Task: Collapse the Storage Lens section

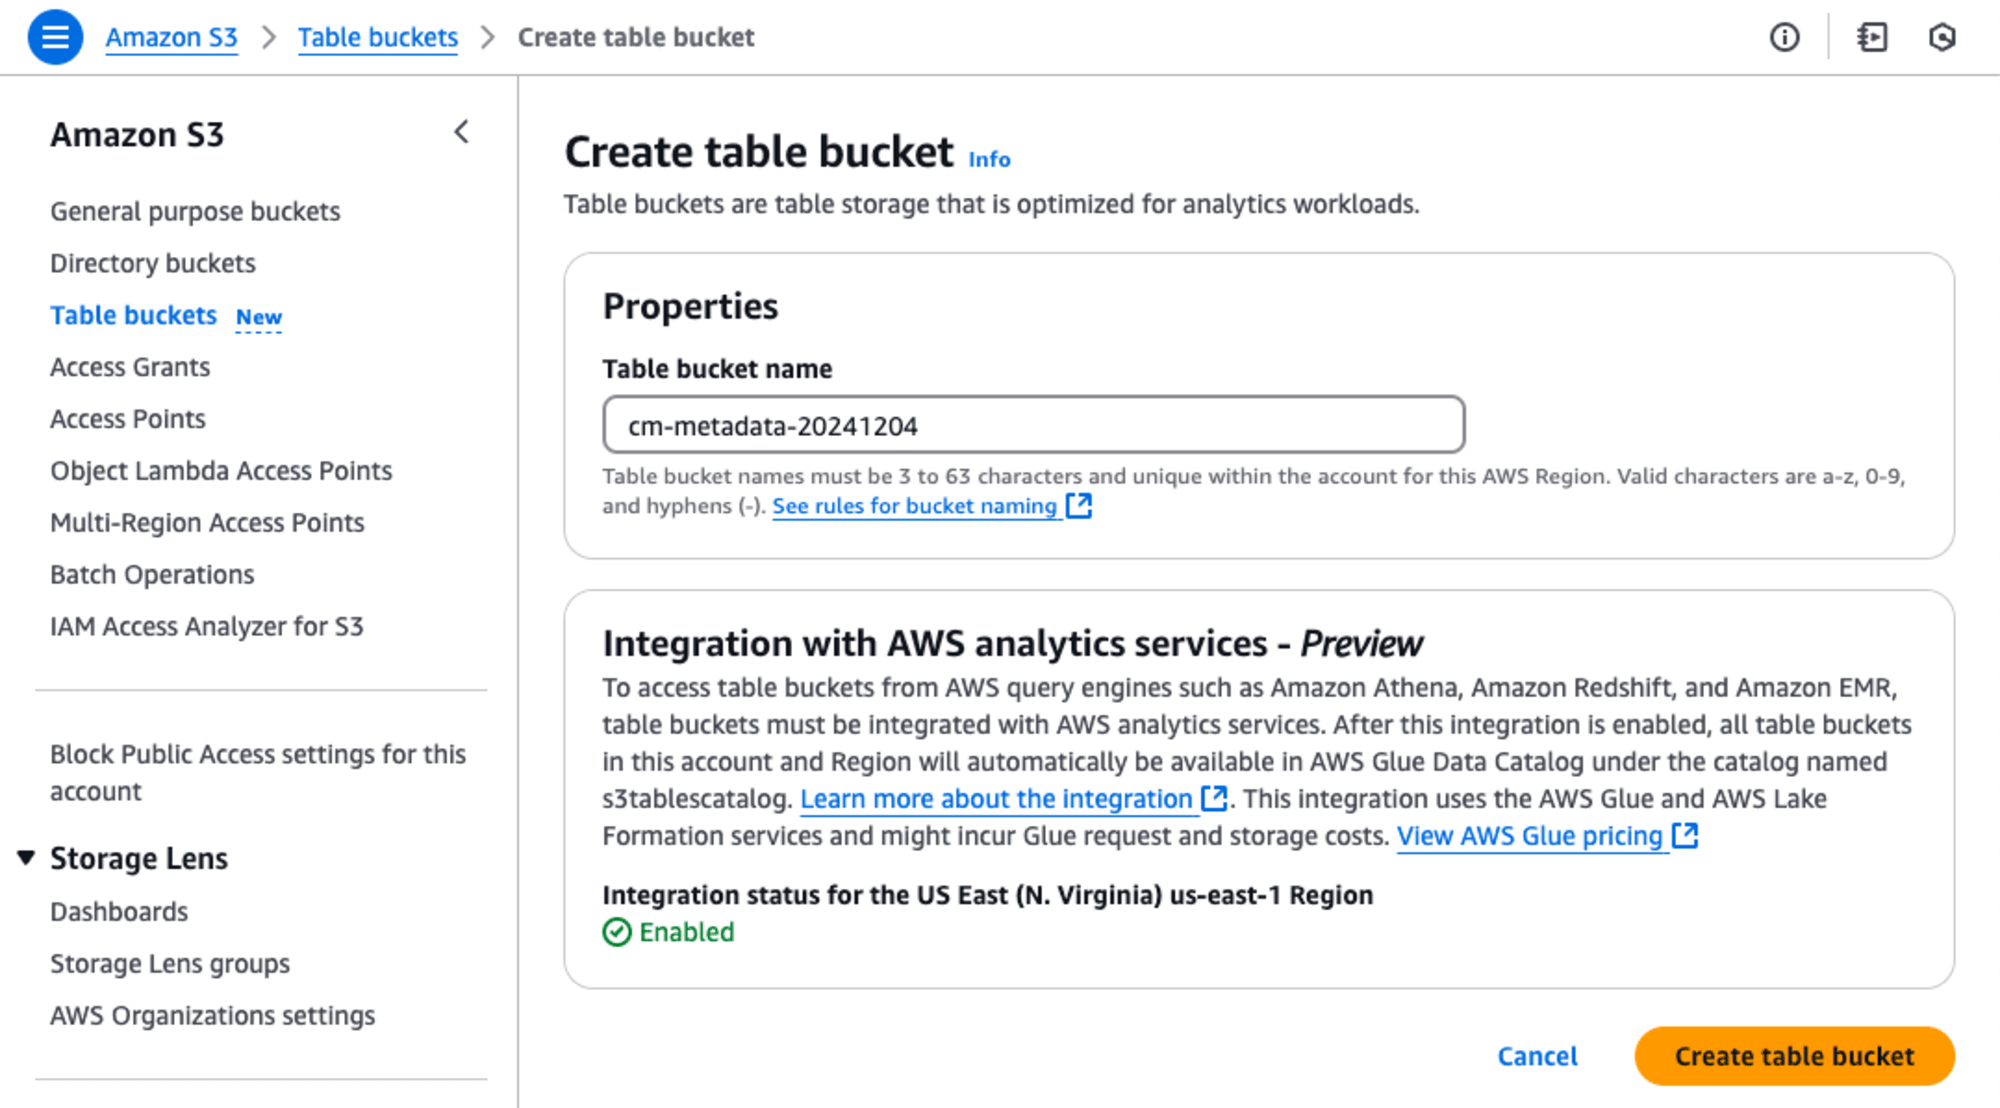Action: pyautogui.click(x=26, y=857)
